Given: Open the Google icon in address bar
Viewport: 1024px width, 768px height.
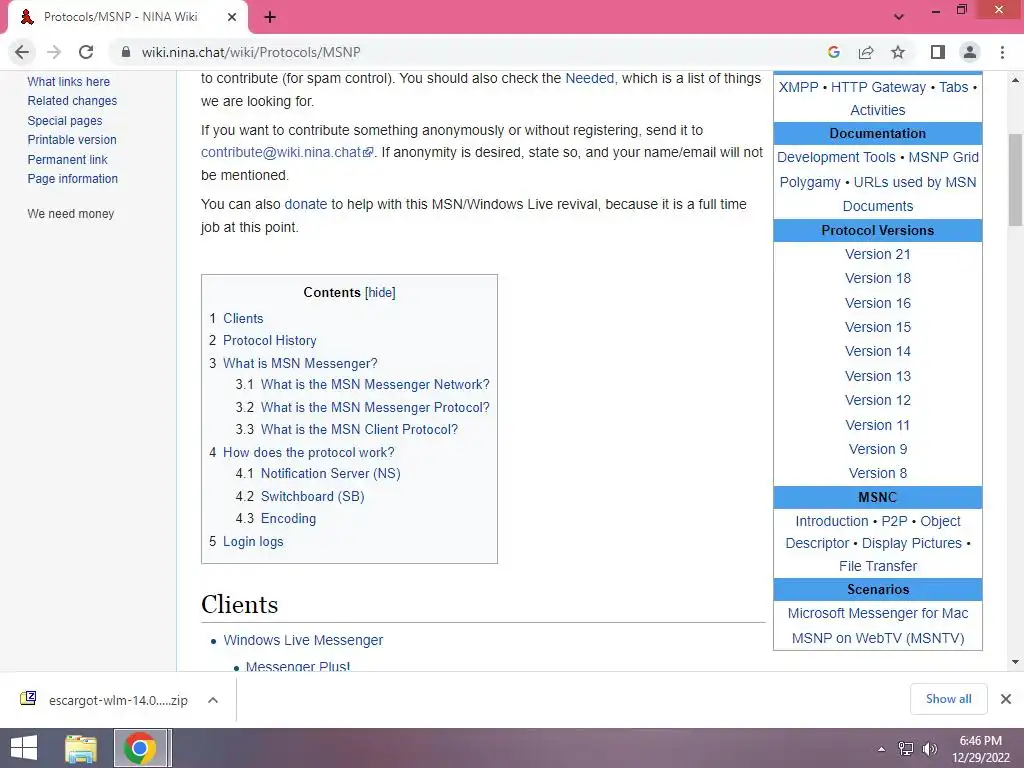Looking at the screenshot, I should point(833,52).
